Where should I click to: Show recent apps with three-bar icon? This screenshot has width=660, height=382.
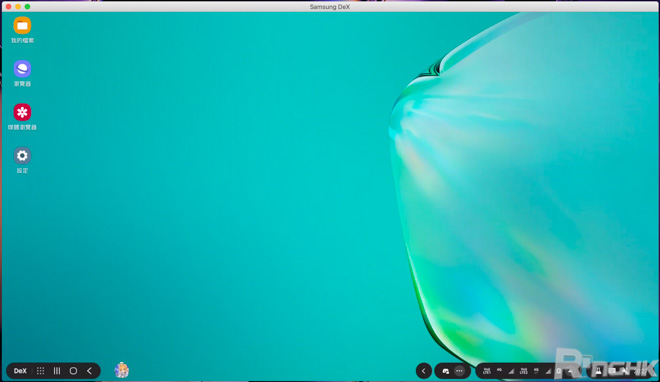(x=57, y=371)
